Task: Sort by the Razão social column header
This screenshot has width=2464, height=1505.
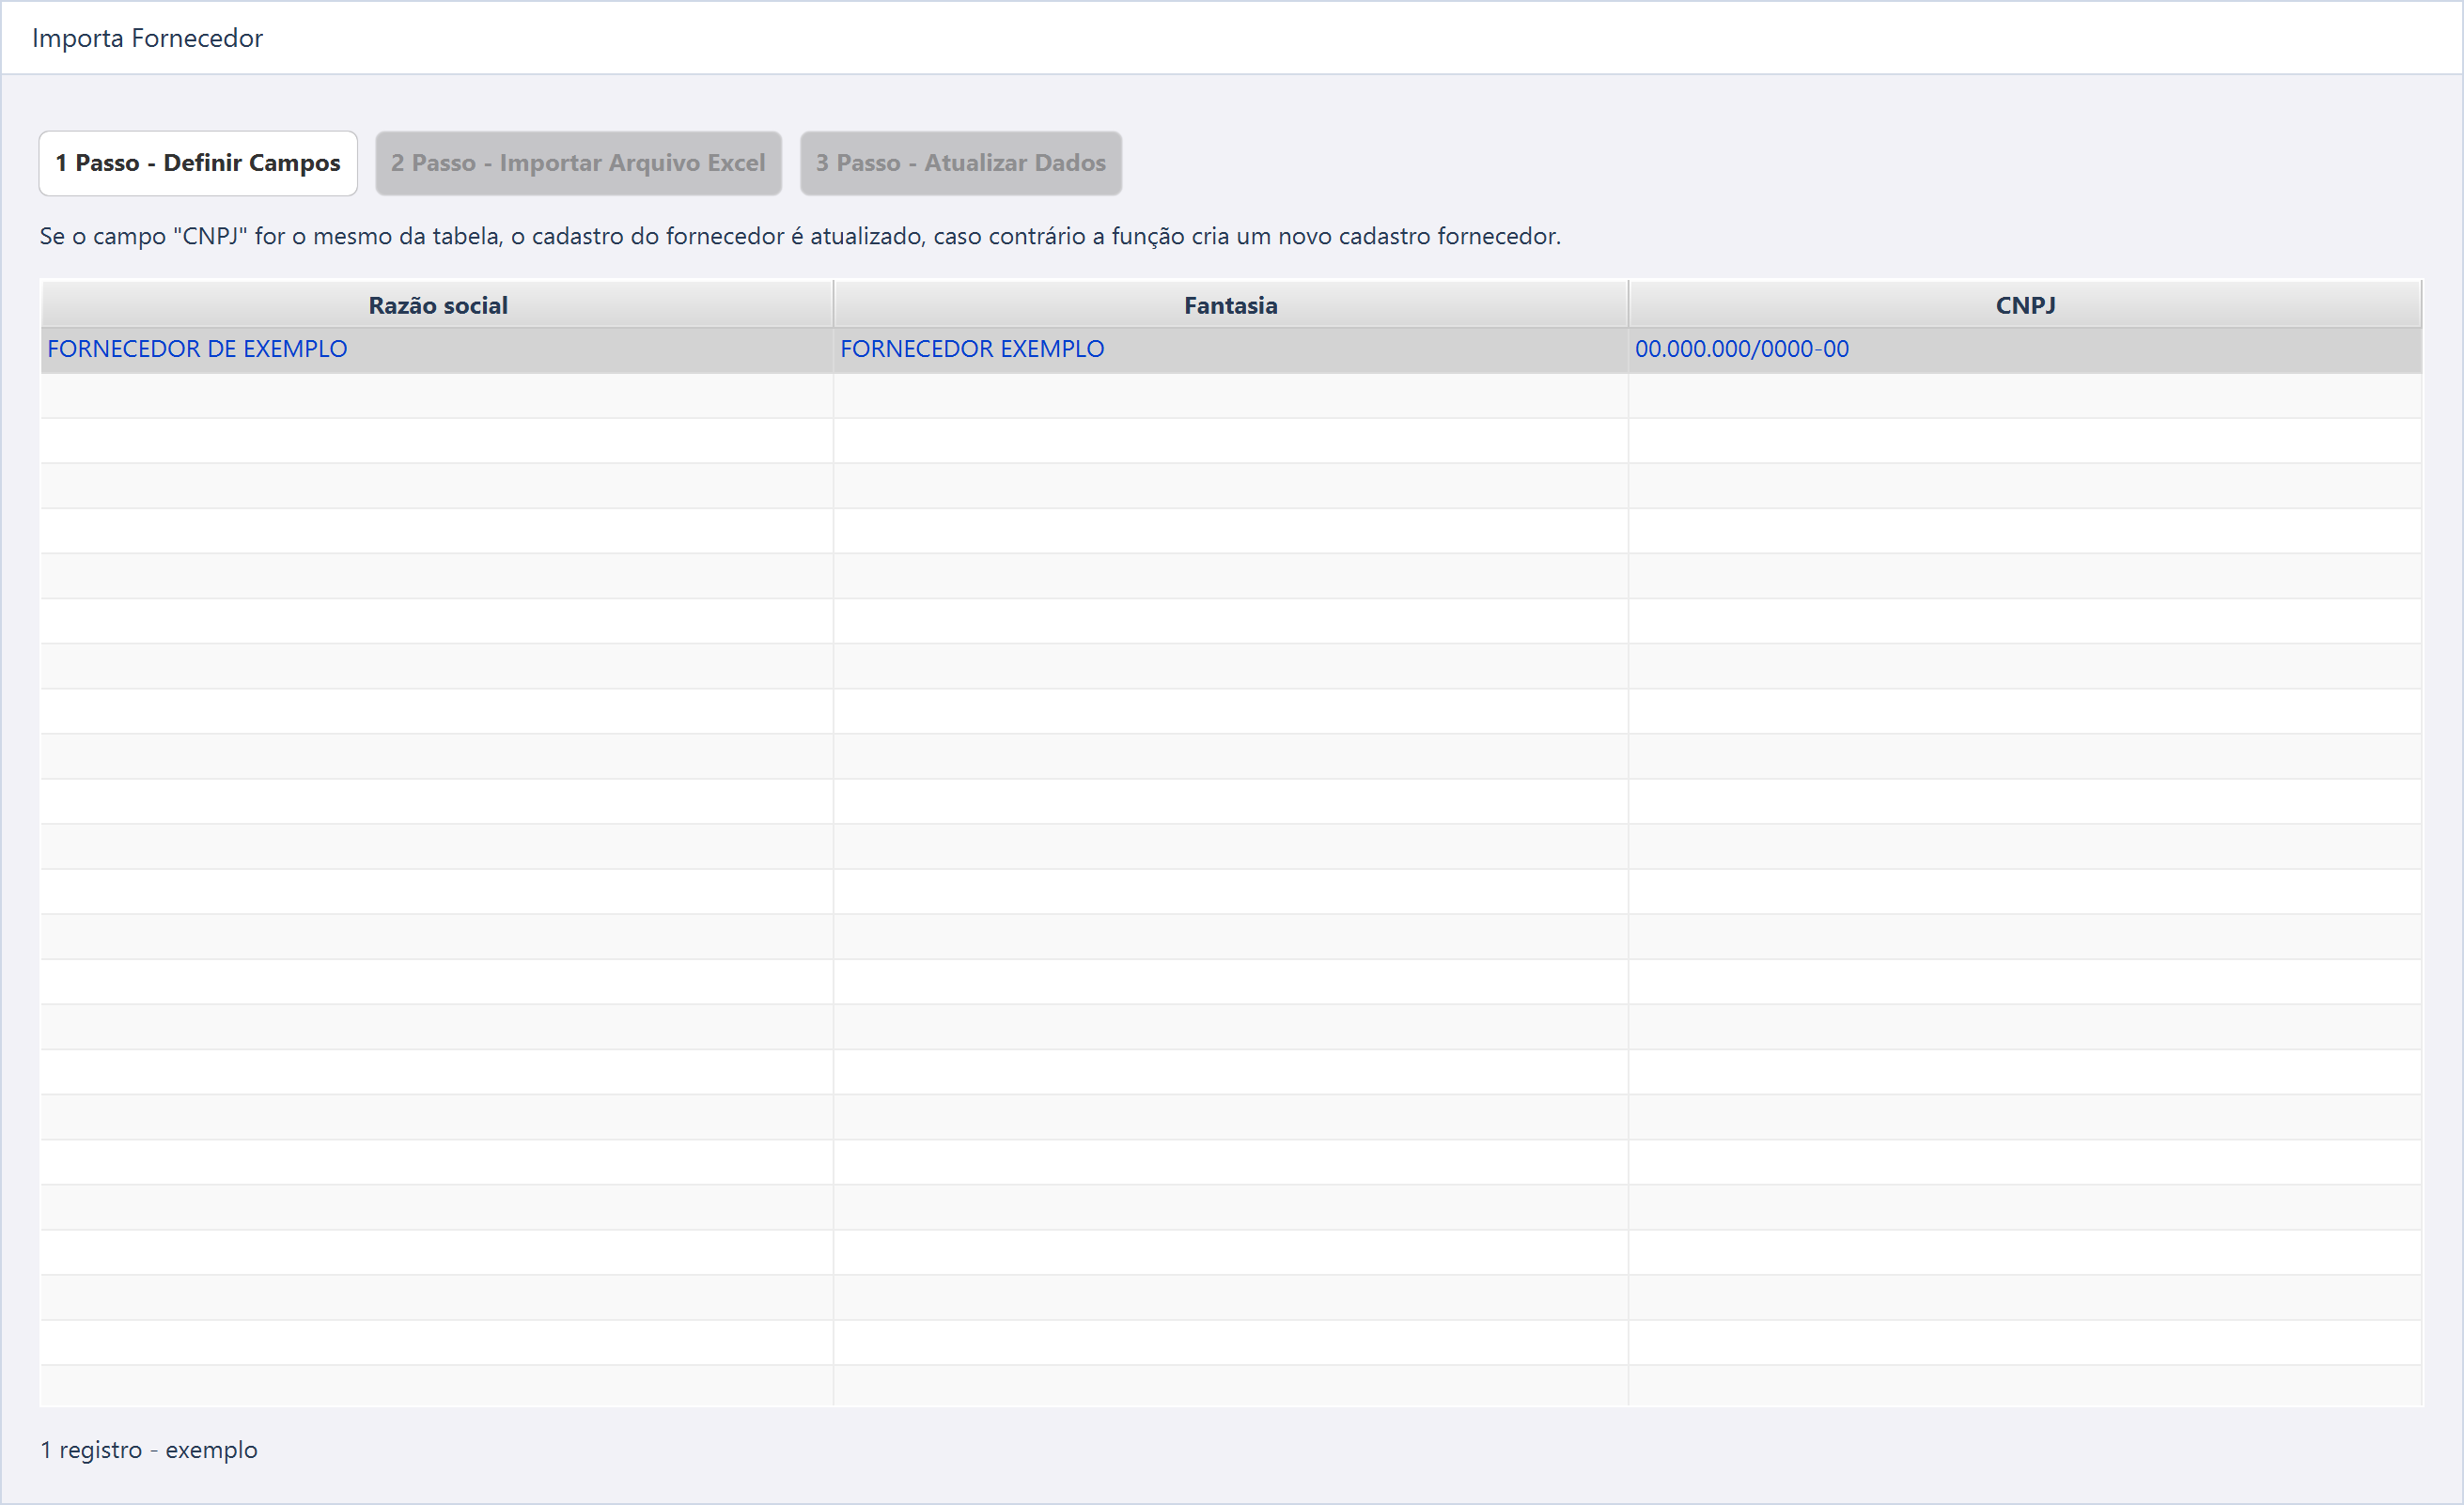Action: (437, 305)
